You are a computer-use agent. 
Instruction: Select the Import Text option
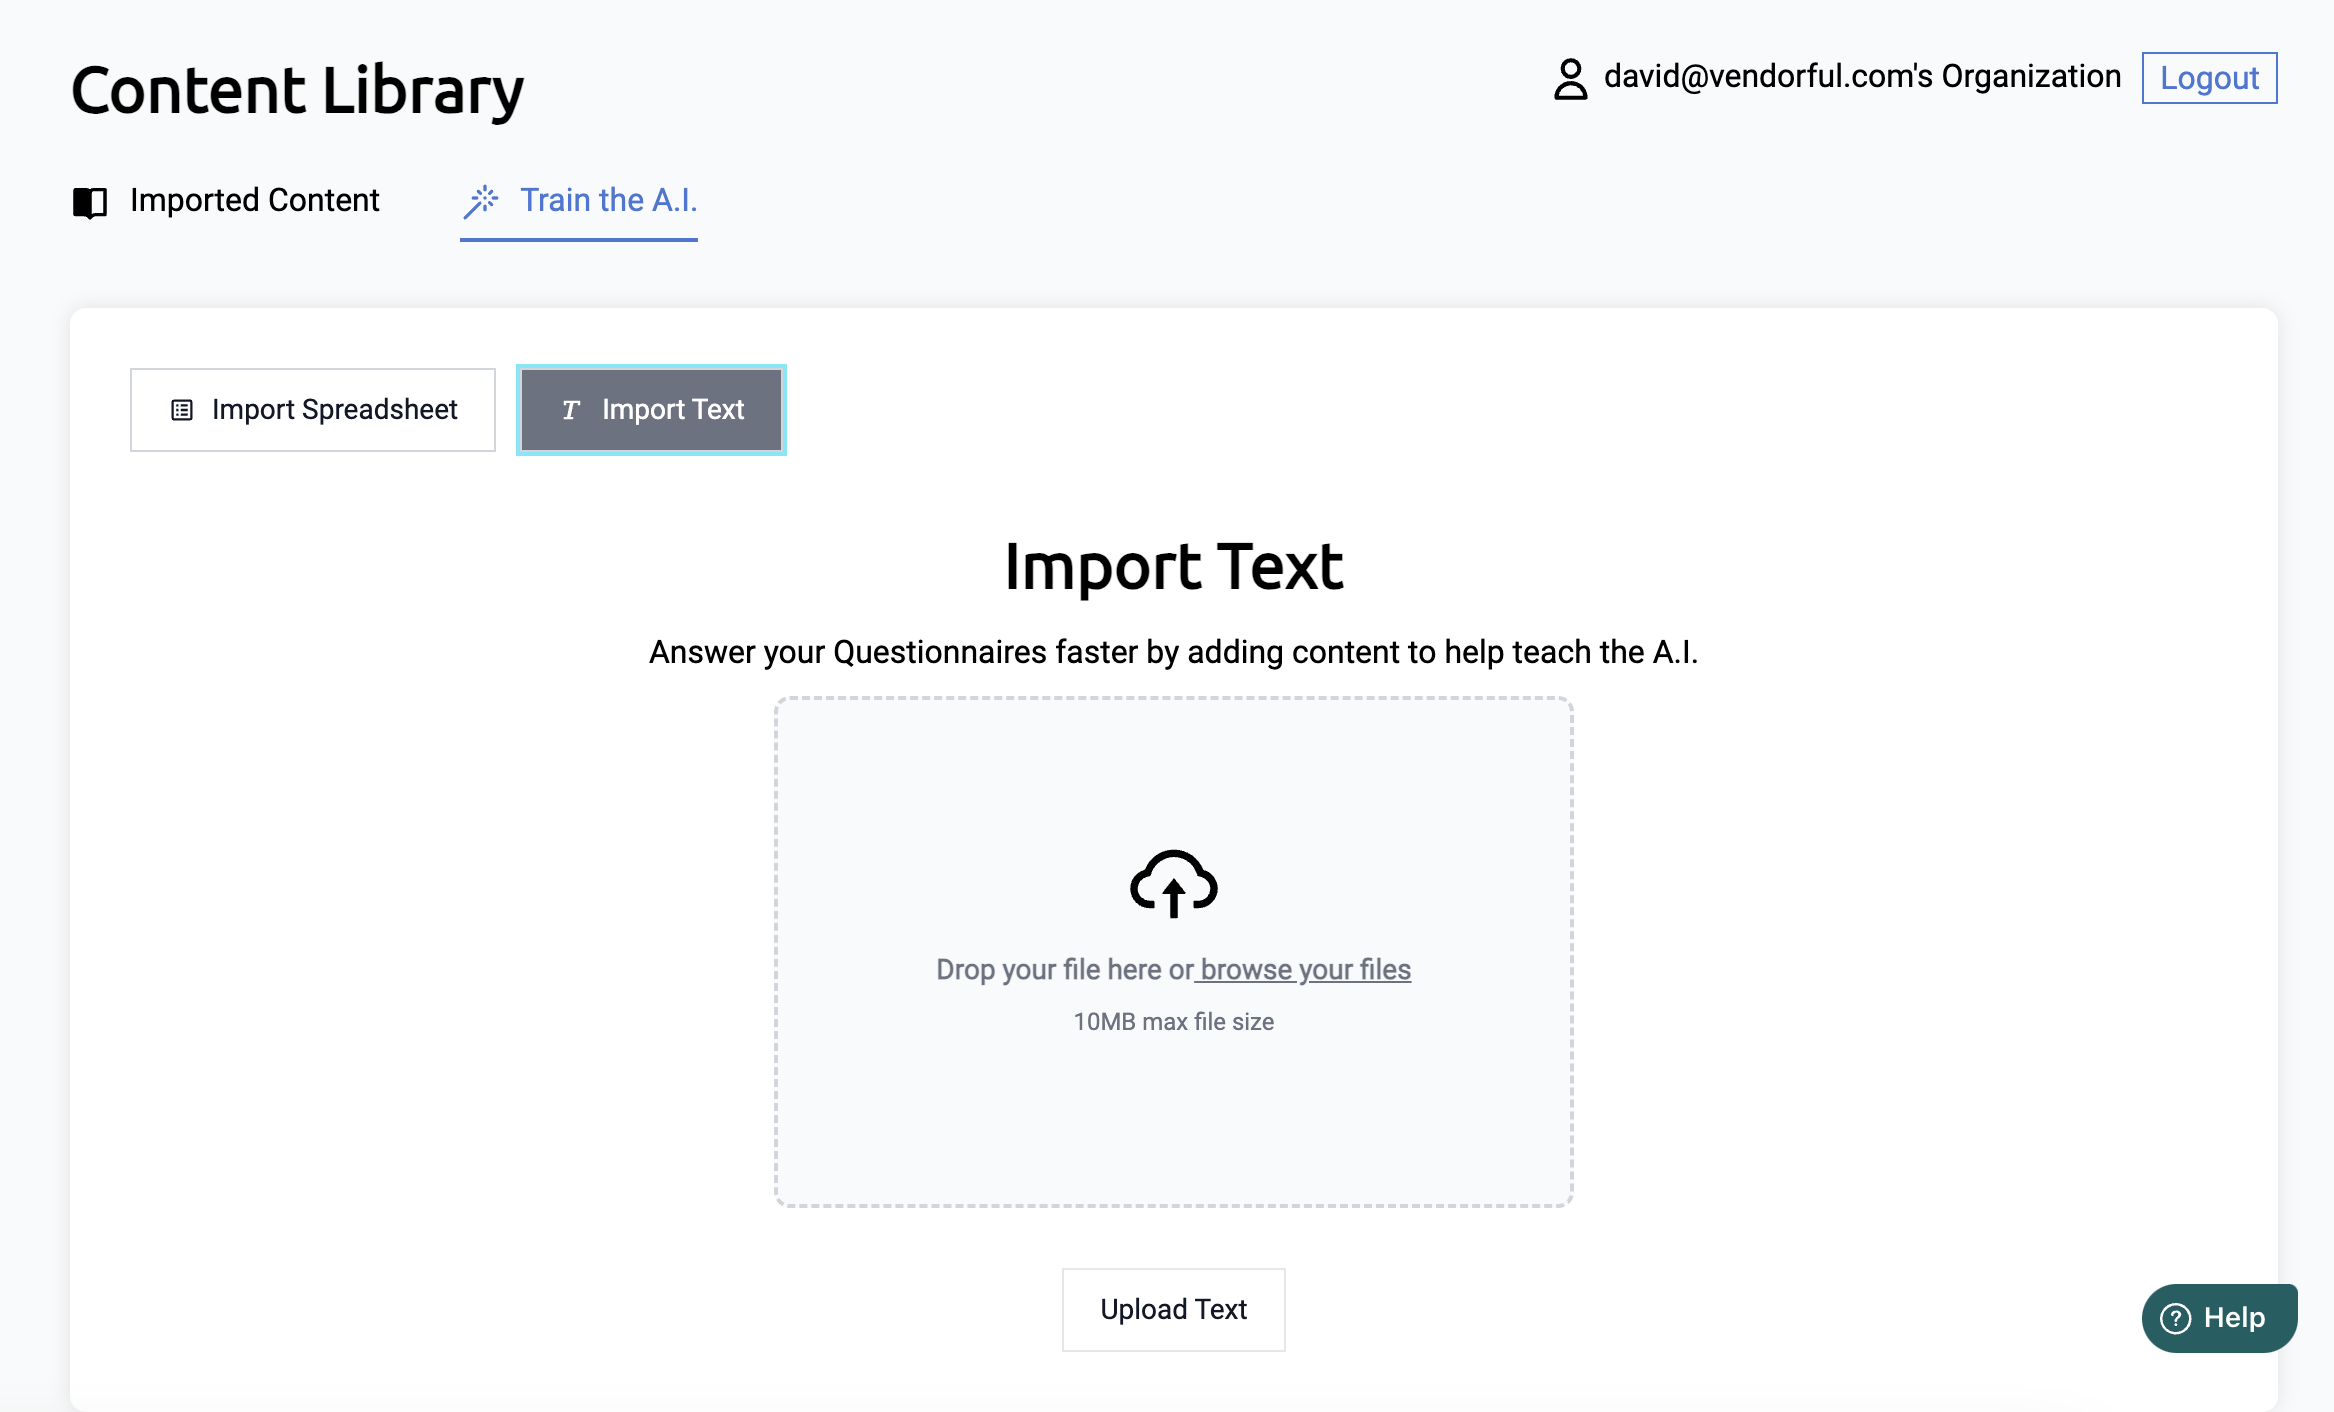pyautogui.click(x=651, y=410)
